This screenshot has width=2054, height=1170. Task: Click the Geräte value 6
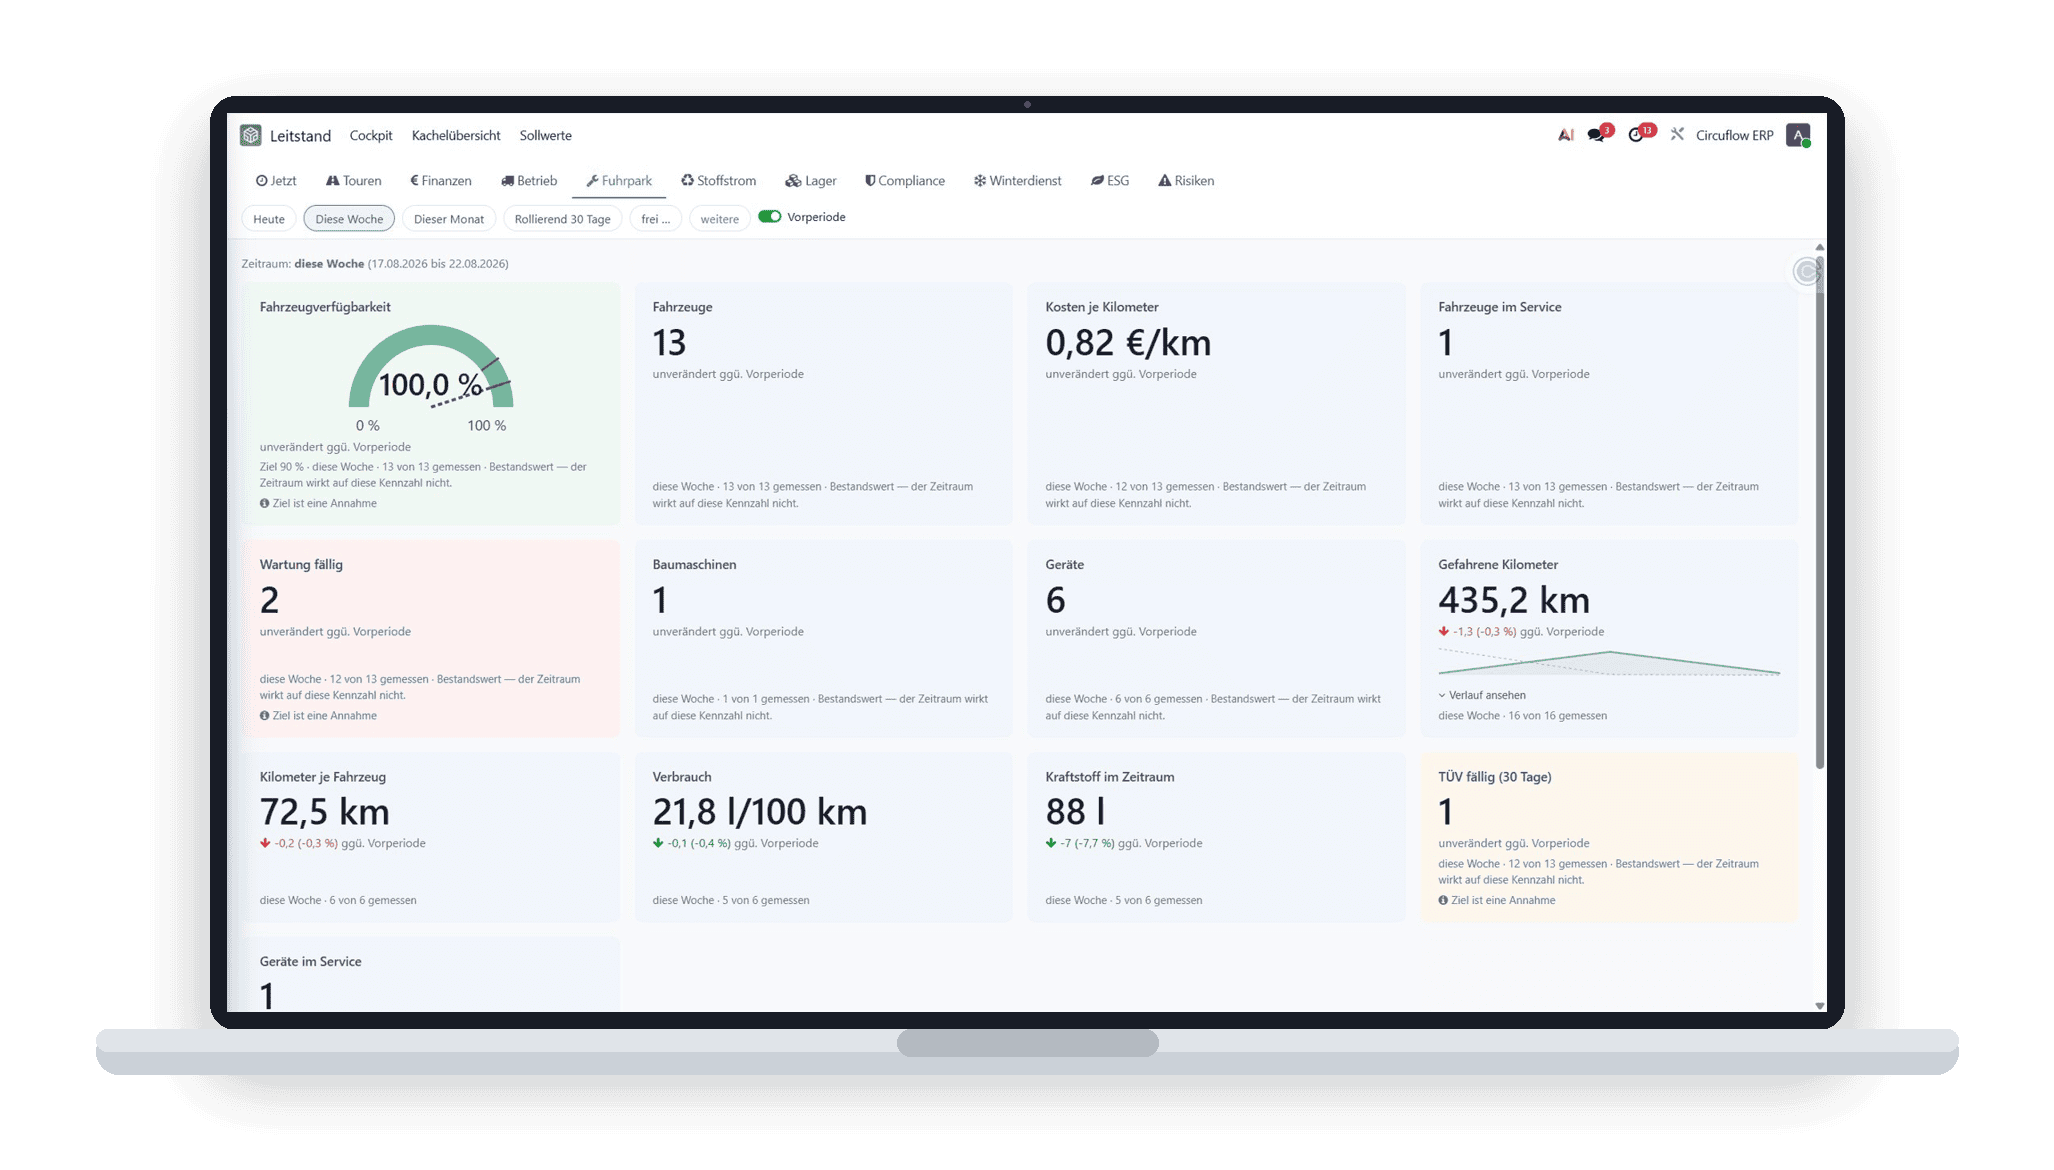pyautogui.click(x=1055, y=600)
